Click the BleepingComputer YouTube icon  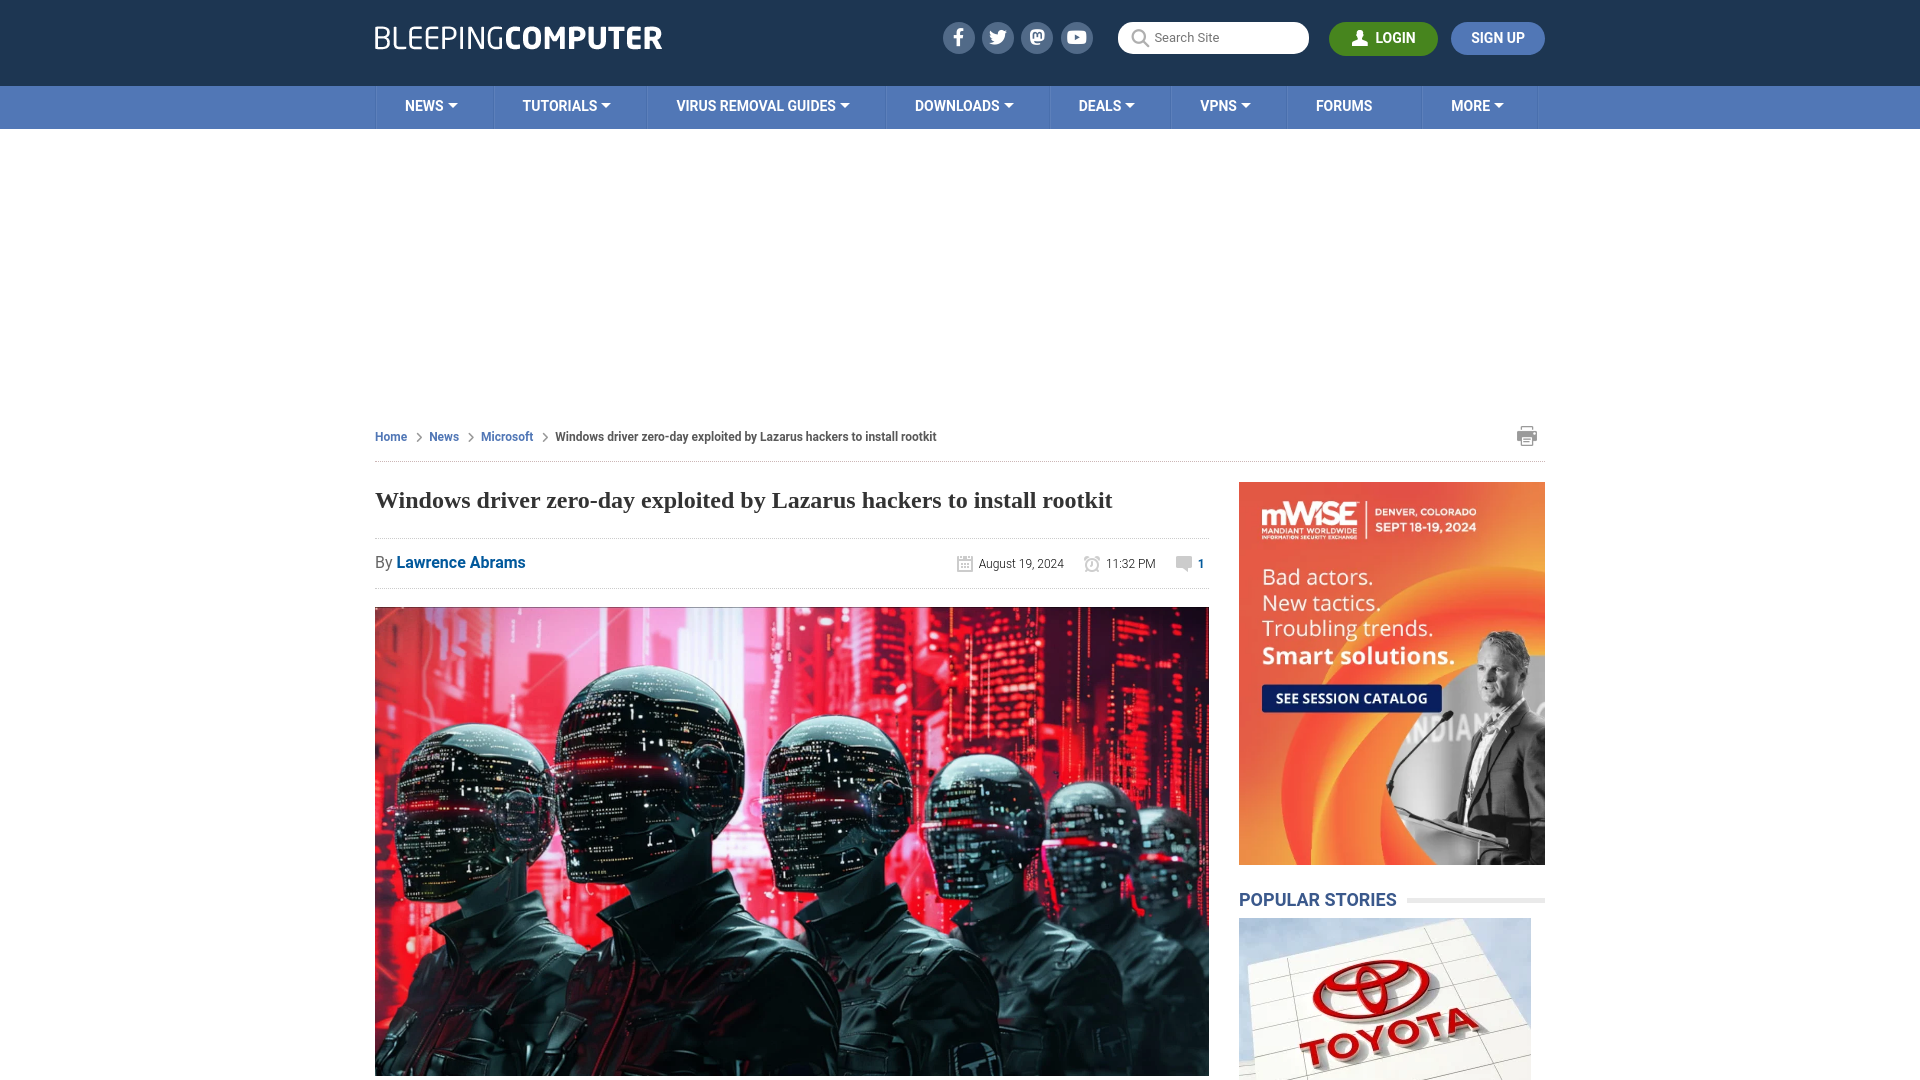coord(1076,37)
